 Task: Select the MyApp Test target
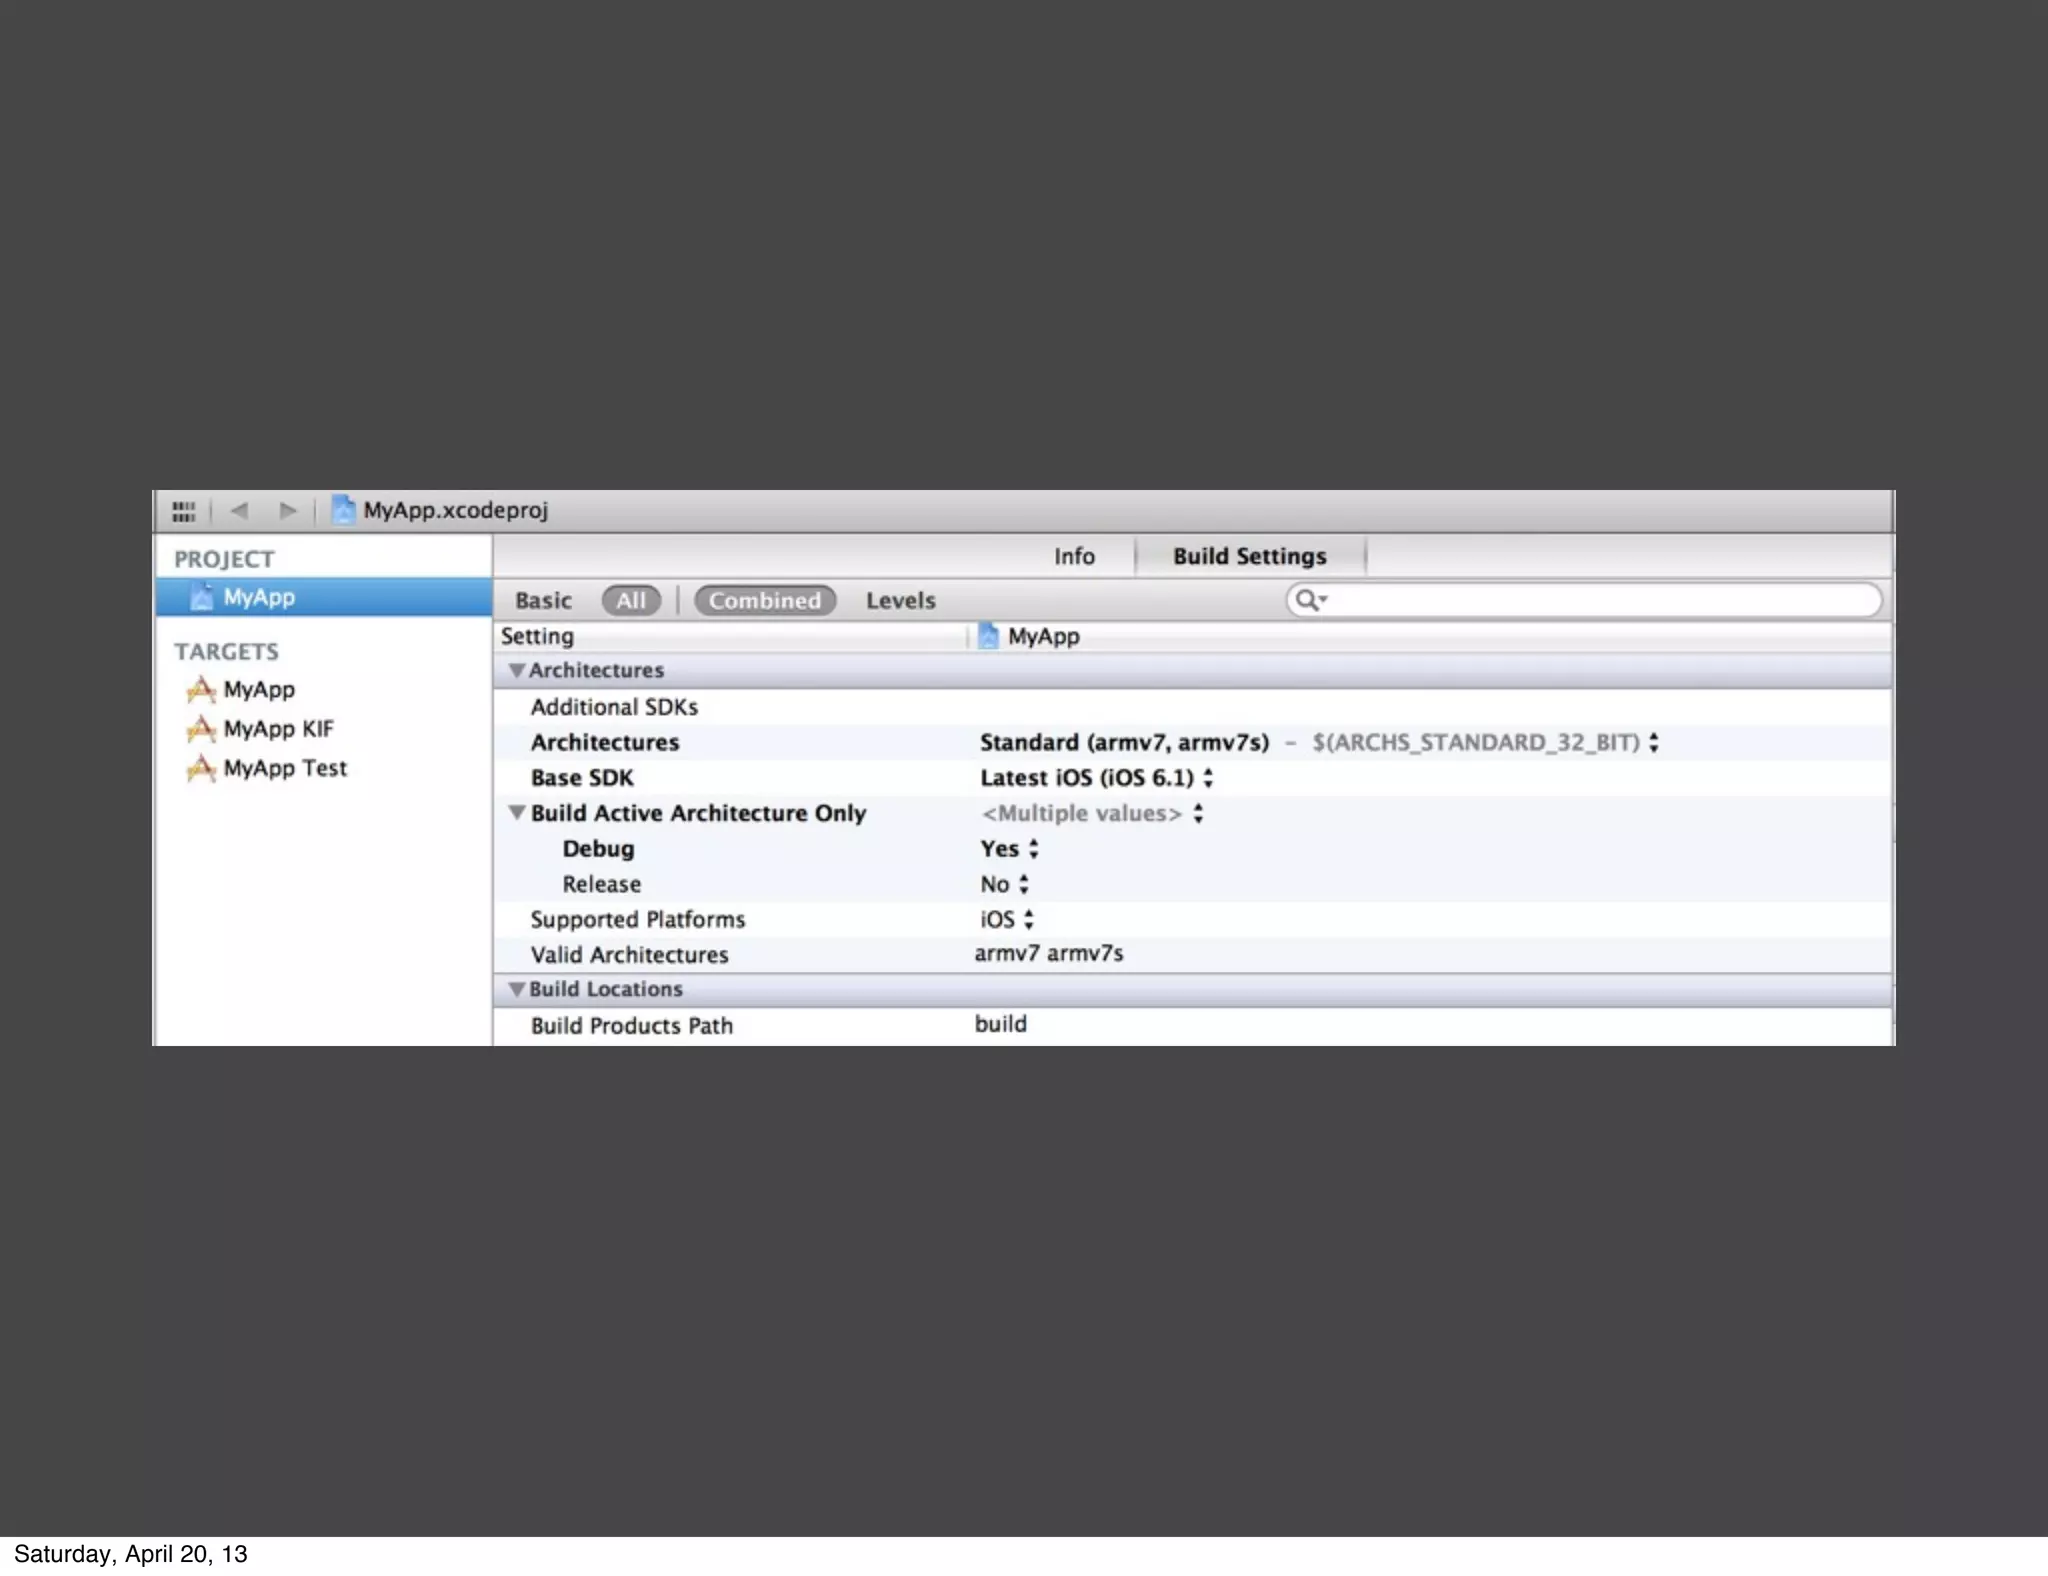point(284,768)
